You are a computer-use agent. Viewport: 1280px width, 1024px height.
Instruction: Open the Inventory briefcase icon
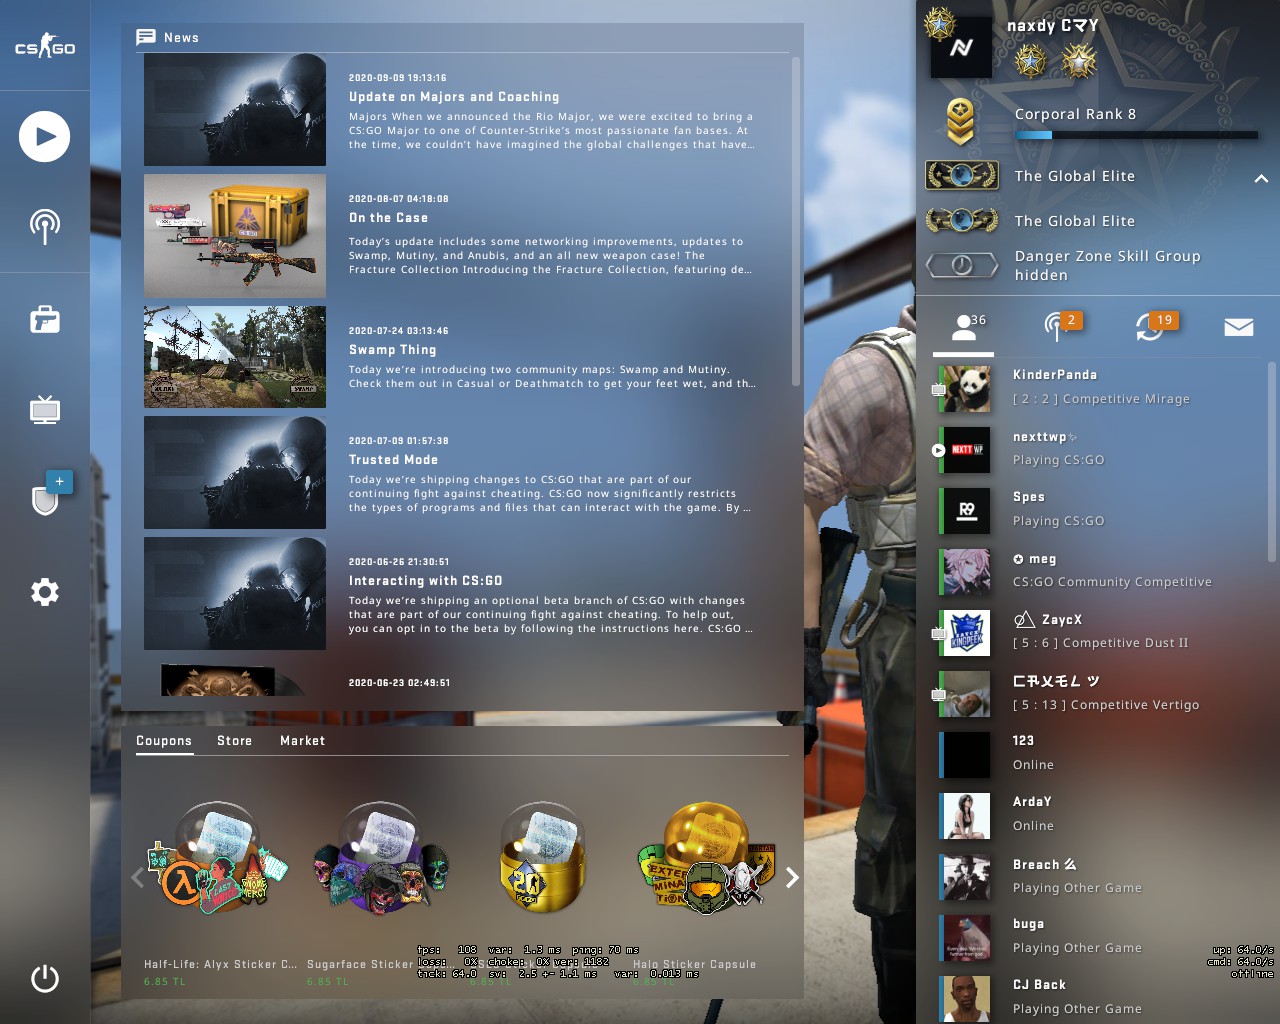(45, 320)
